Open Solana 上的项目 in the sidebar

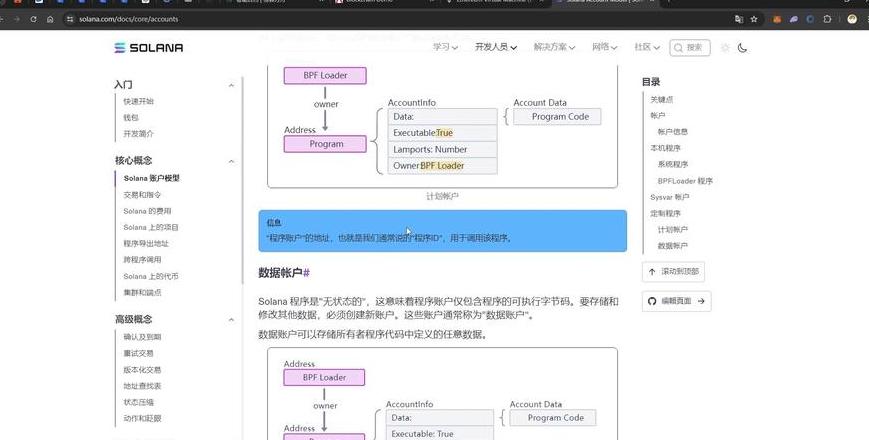(151, 227)
